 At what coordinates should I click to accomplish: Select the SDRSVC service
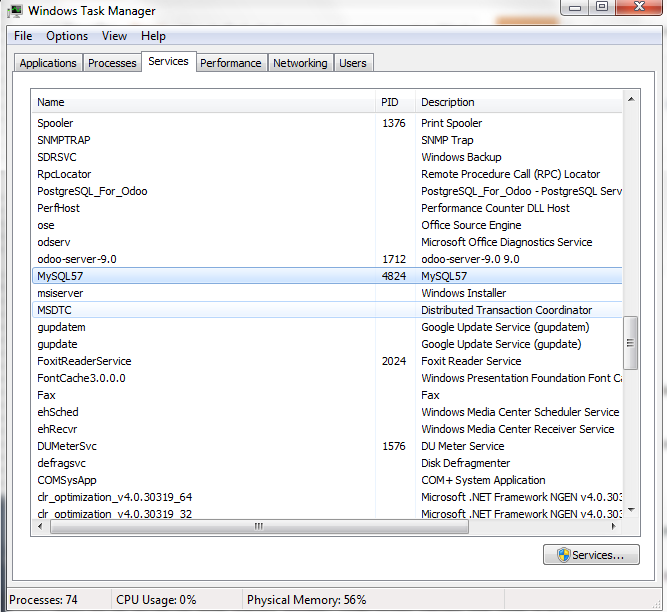[x=57, y=157]
